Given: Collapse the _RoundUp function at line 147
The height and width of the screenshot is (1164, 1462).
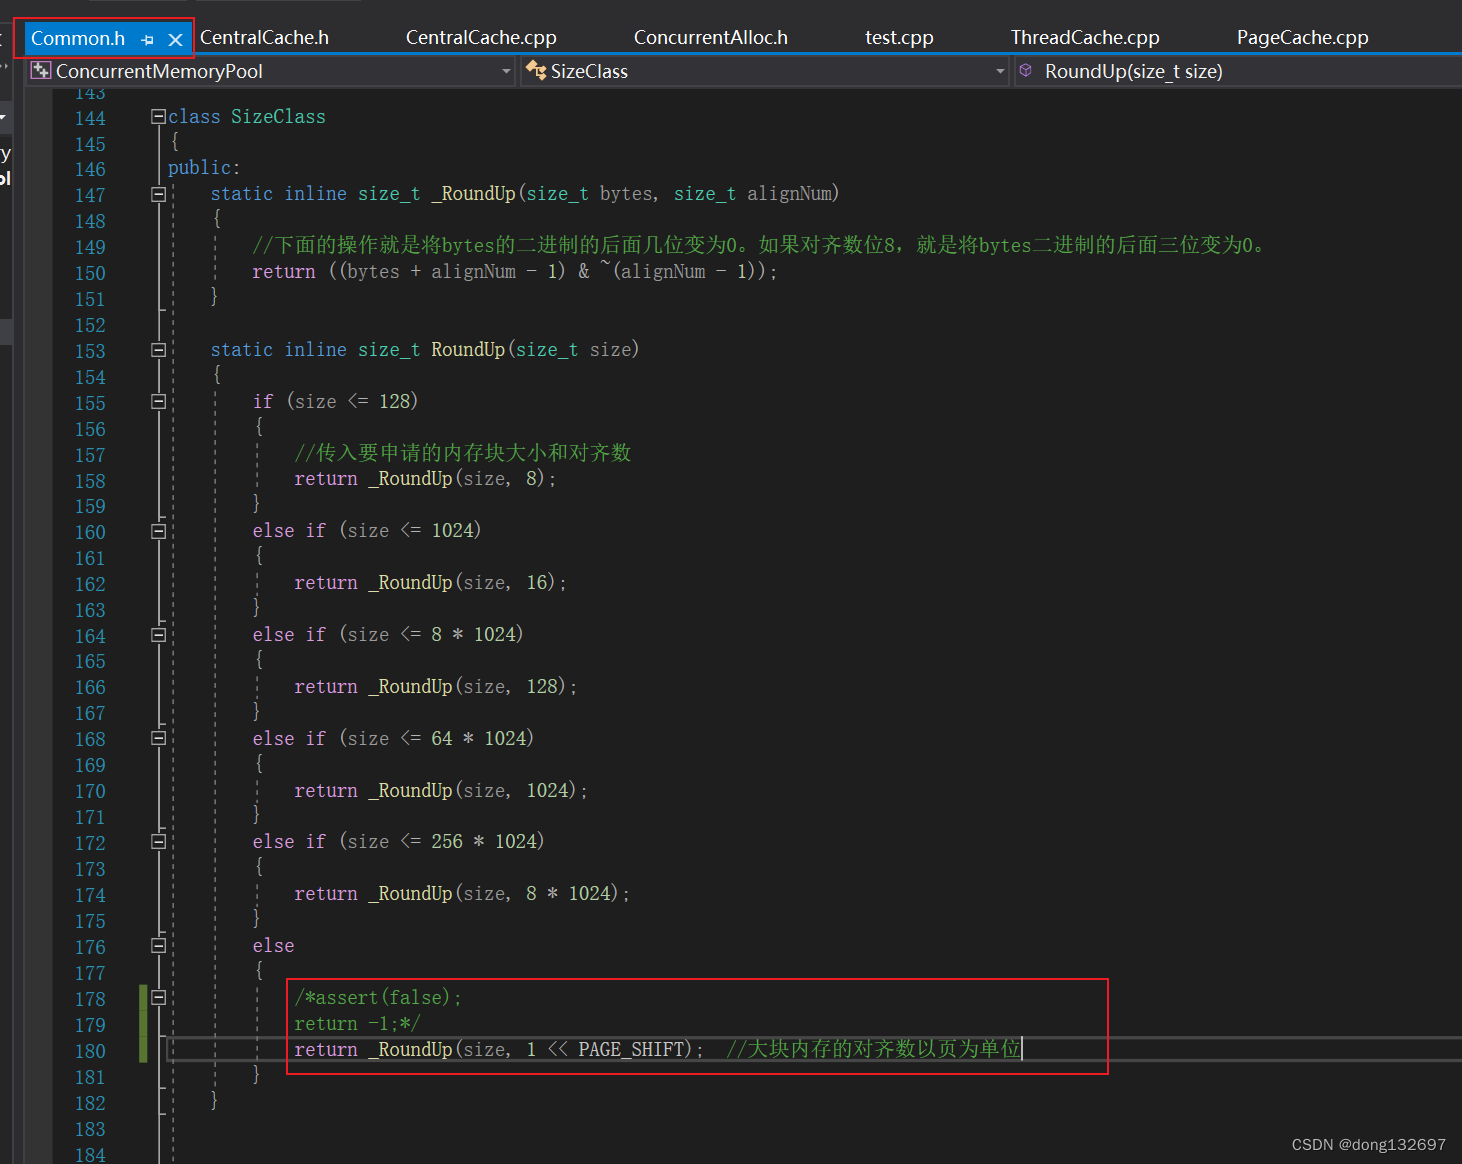Looking at the screenshot, I should tap(158, 194).
